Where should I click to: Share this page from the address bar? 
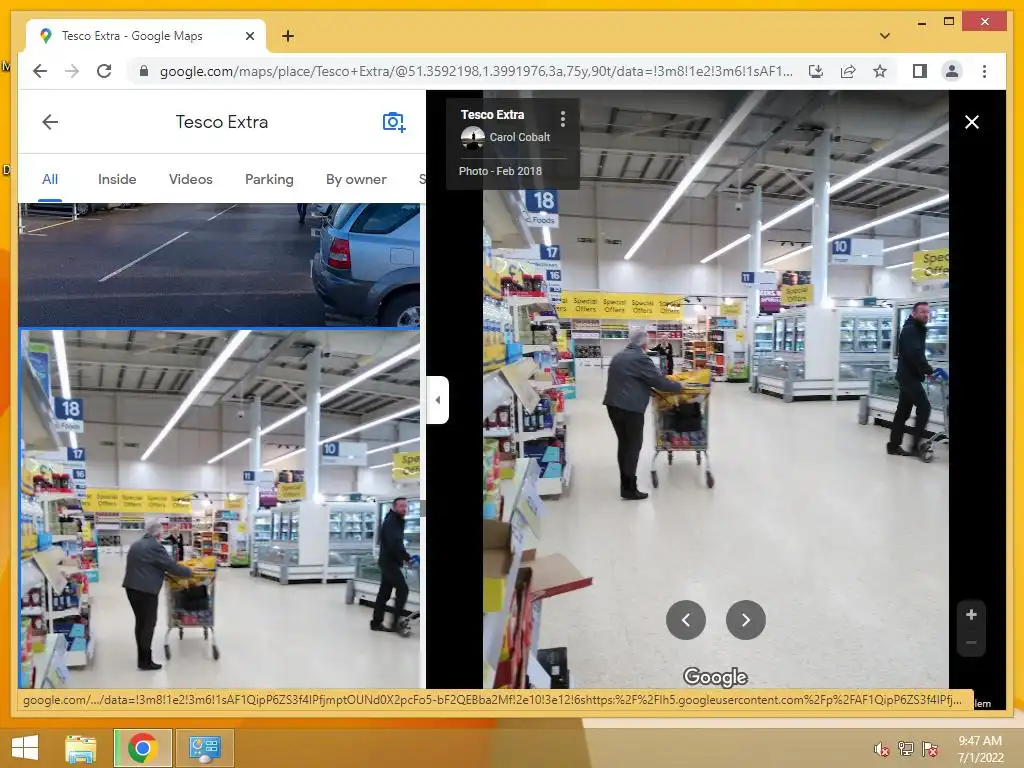coord(848,71)
